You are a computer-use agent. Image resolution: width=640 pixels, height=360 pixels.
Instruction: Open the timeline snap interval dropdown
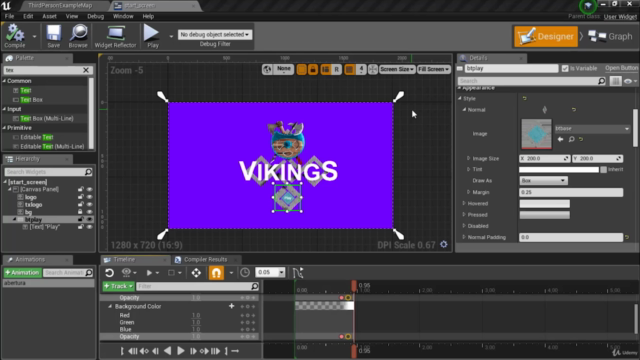point(281,272)
